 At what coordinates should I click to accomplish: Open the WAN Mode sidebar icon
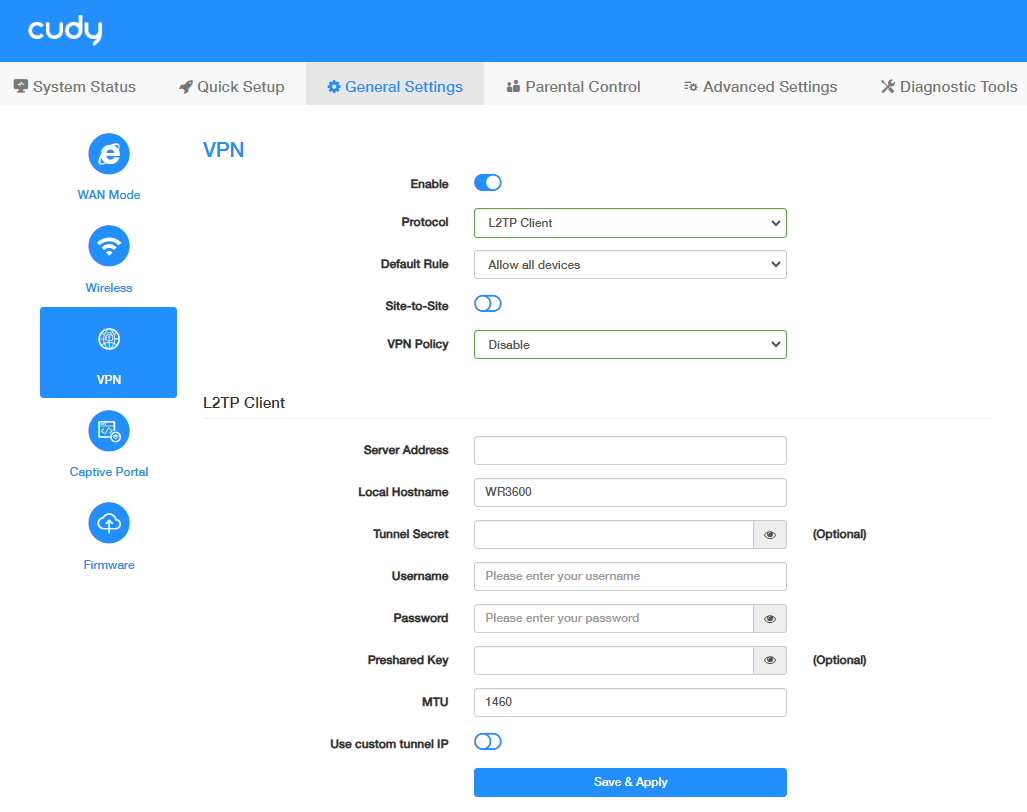(109, 153)
